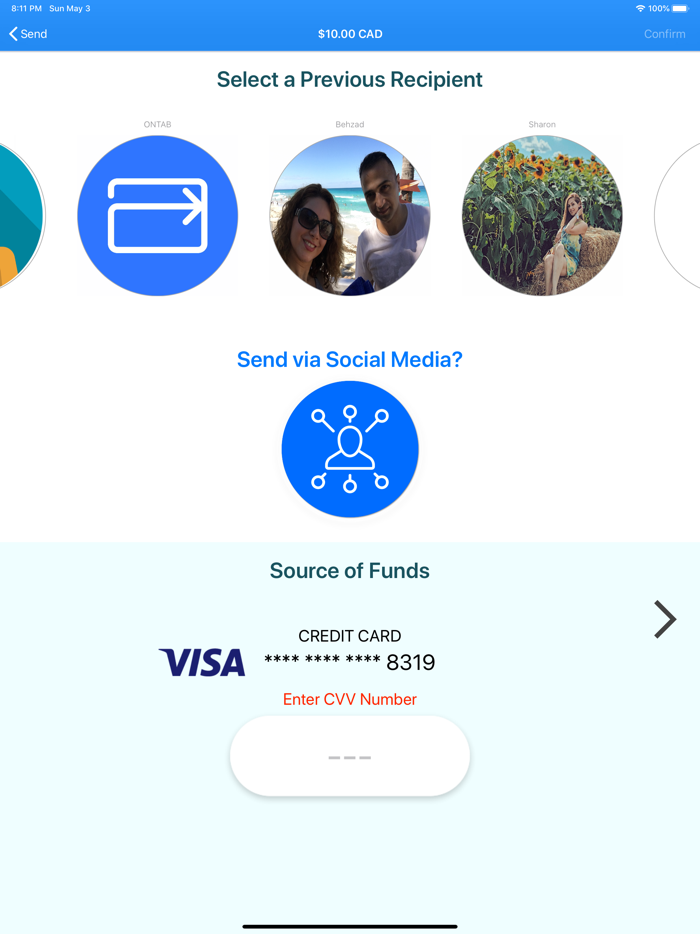Viewport: 700px width, 934px height.
Task: Choose Sharon as the recipient
Action: 542,216
